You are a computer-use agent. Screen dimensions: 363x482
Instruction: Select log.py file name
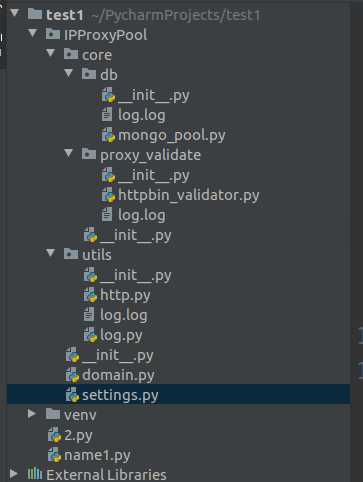[121, 336]
